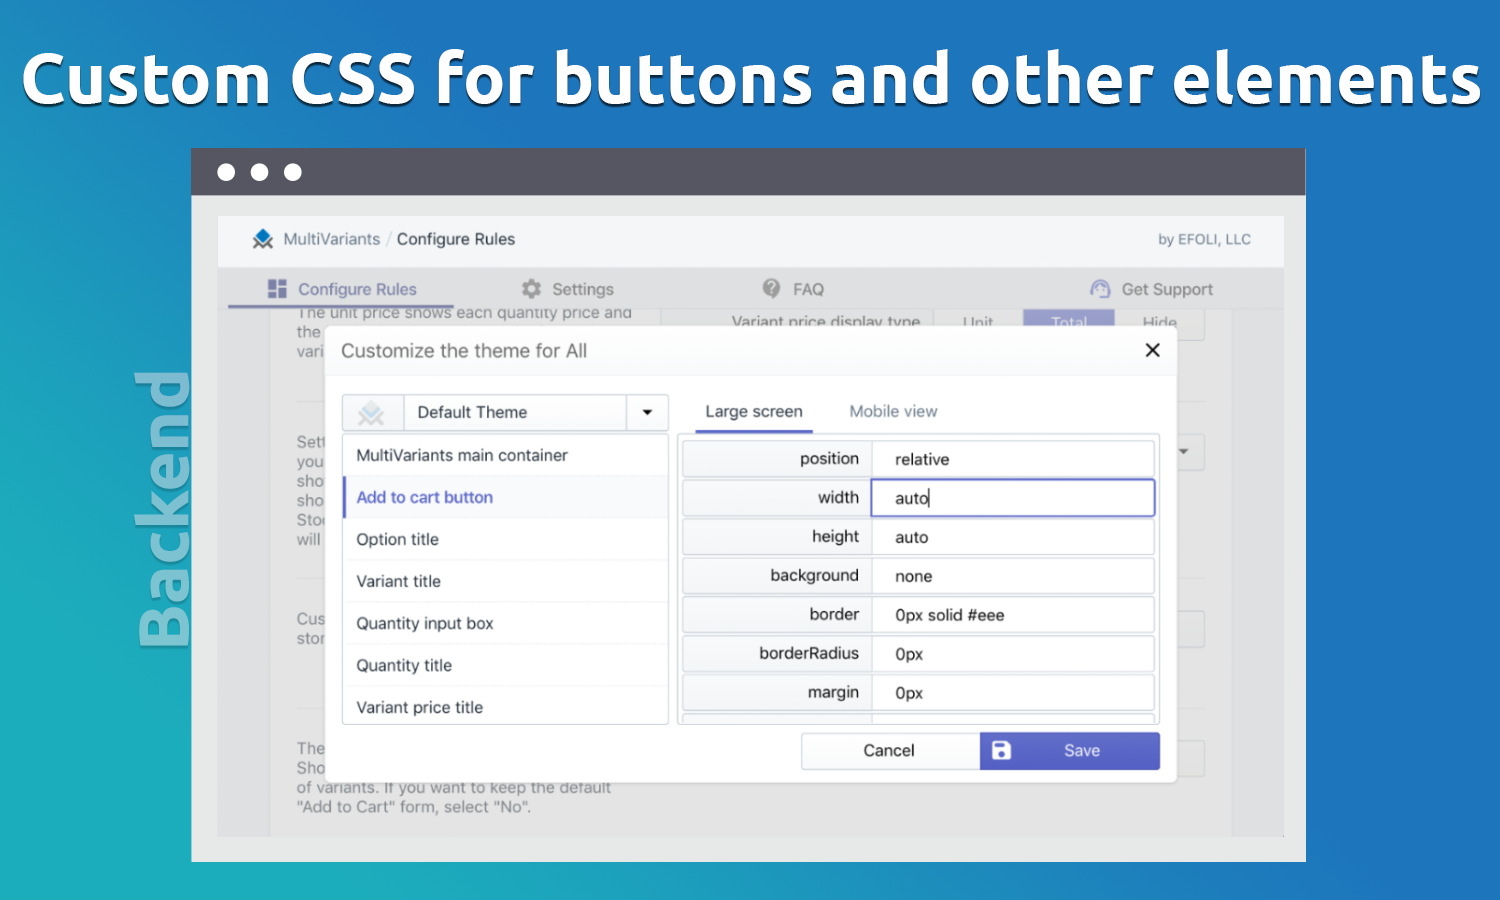This screenshot has width=1500, height=900.
Task: Open the Get Support tab
Action: click(1151, 289)
